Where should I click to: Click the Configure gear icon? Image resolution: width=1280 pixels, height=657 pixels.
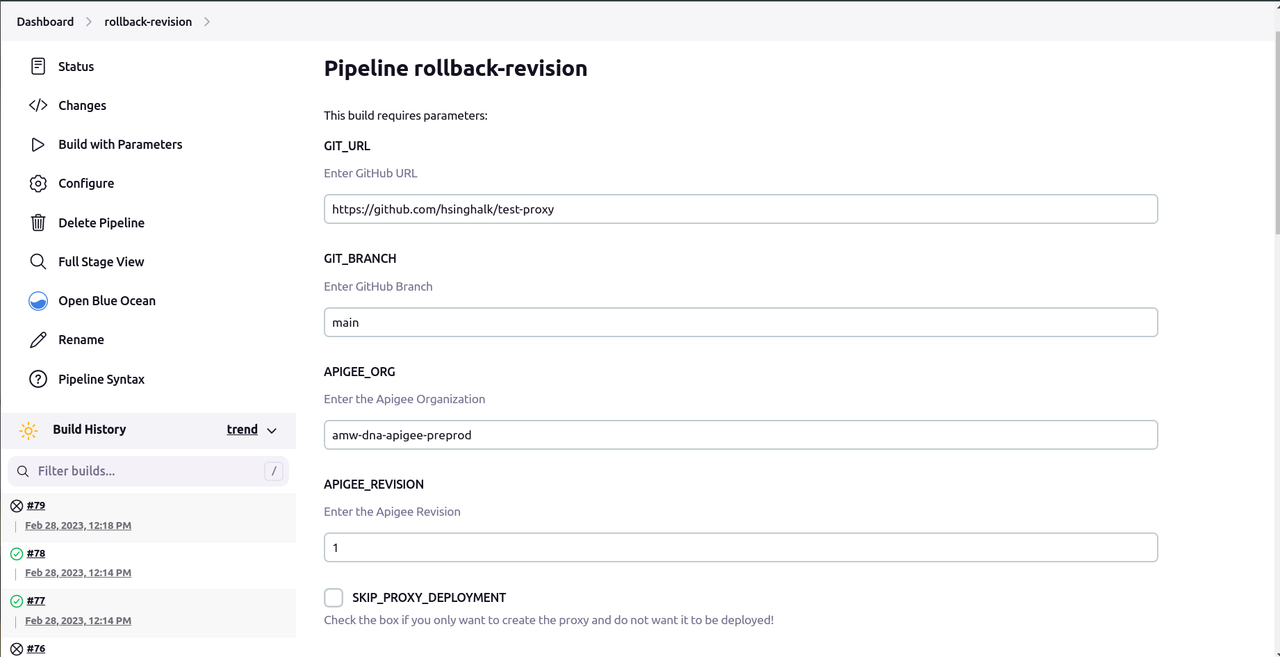(38, 183)
